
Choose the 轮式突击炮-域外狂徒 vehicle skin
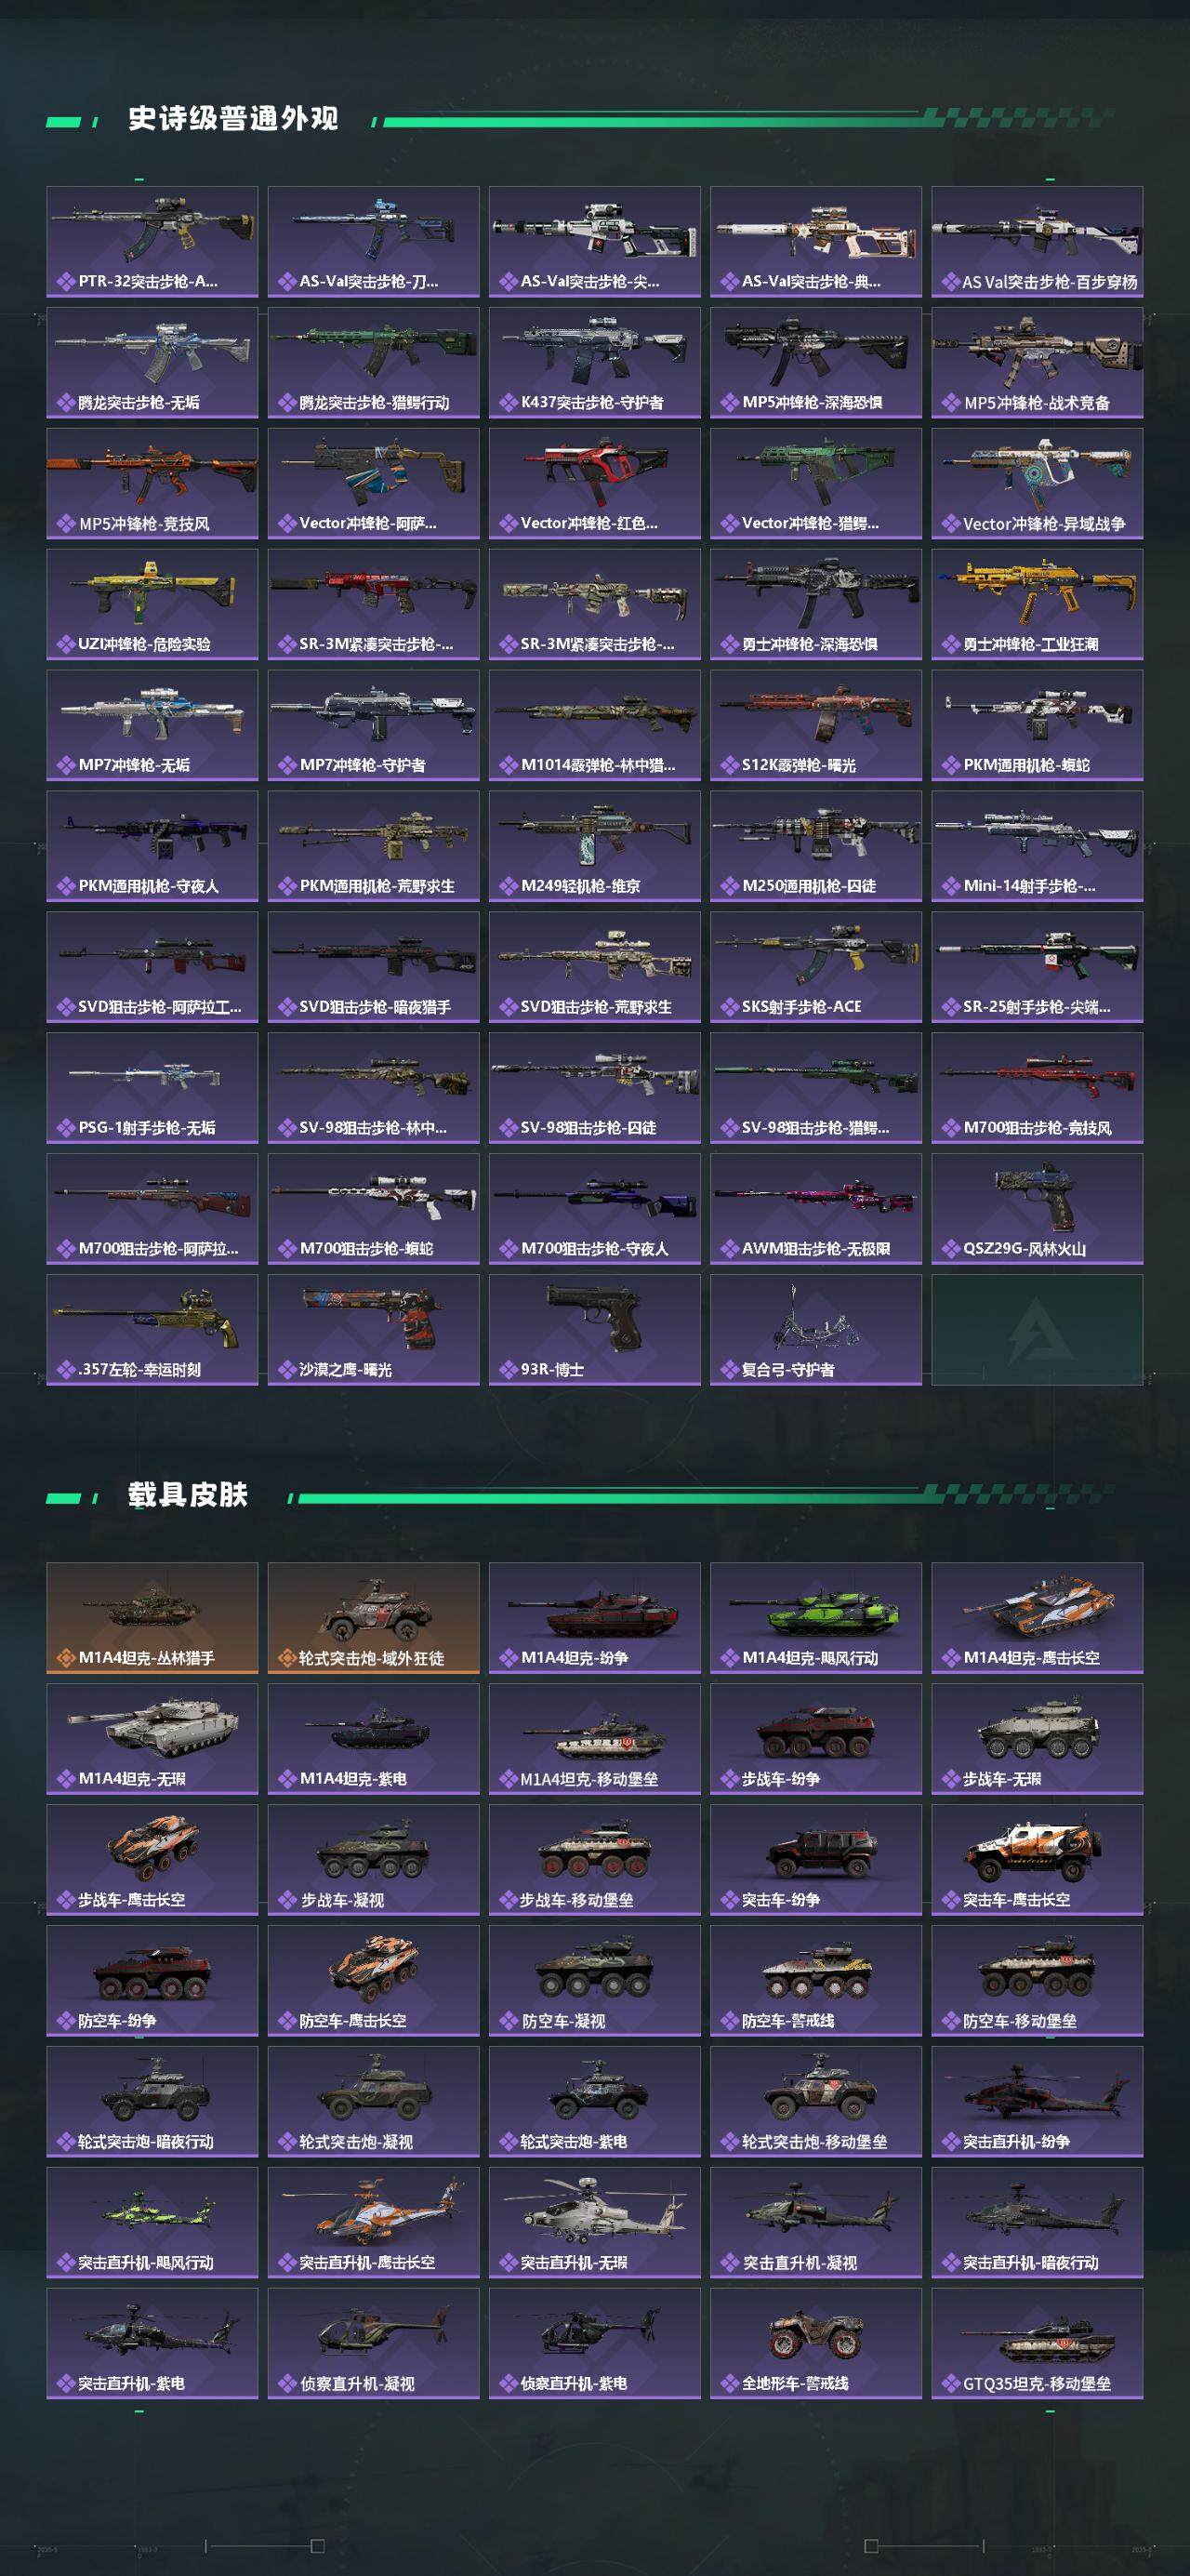pos(373,1618)
